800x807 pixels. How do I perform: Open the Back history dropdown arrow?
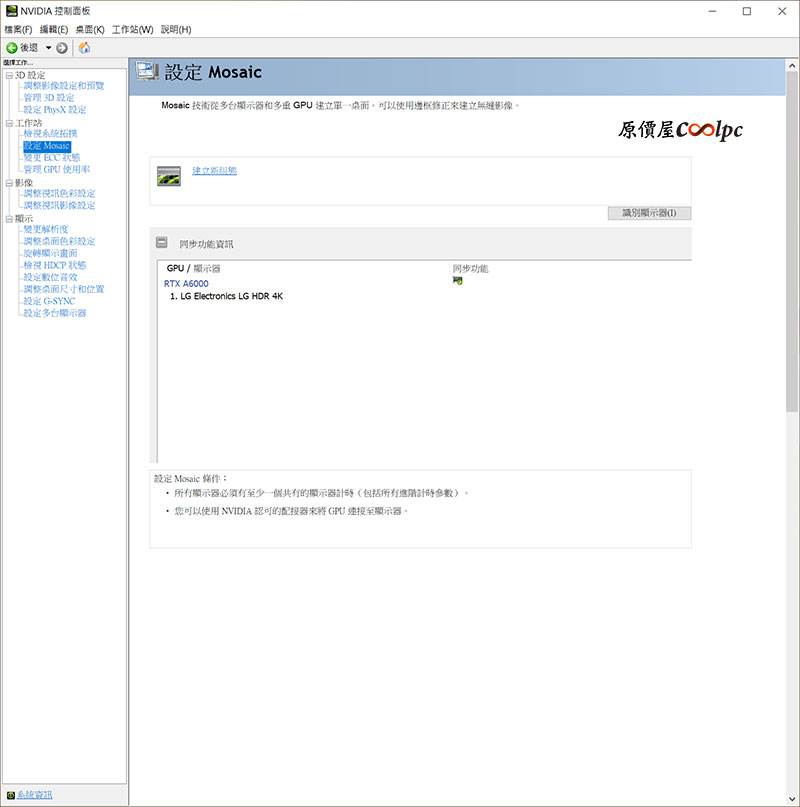(x=48, y=48)
